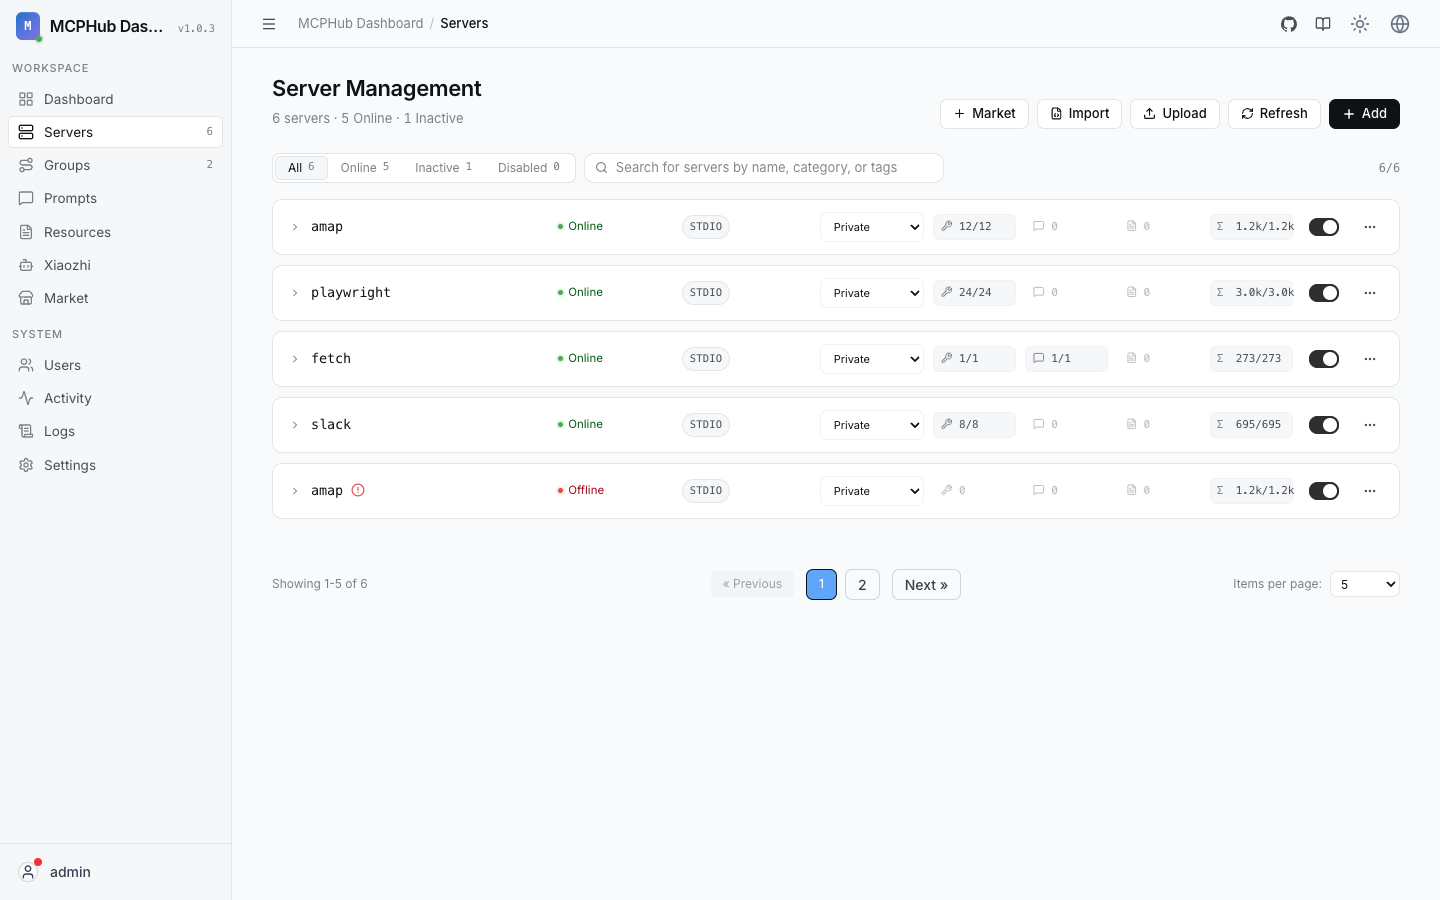Open the admin user avatar icon
This screenshot has height=900, width=1440.
coord(29,872)
